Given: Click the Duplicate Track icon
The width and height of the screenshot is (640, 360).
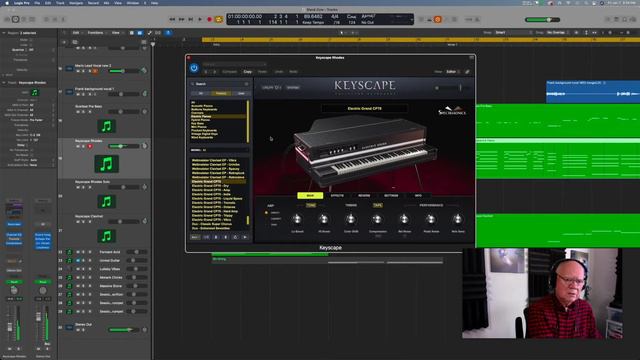Looking at the screenshot, I should coord(75,42).
